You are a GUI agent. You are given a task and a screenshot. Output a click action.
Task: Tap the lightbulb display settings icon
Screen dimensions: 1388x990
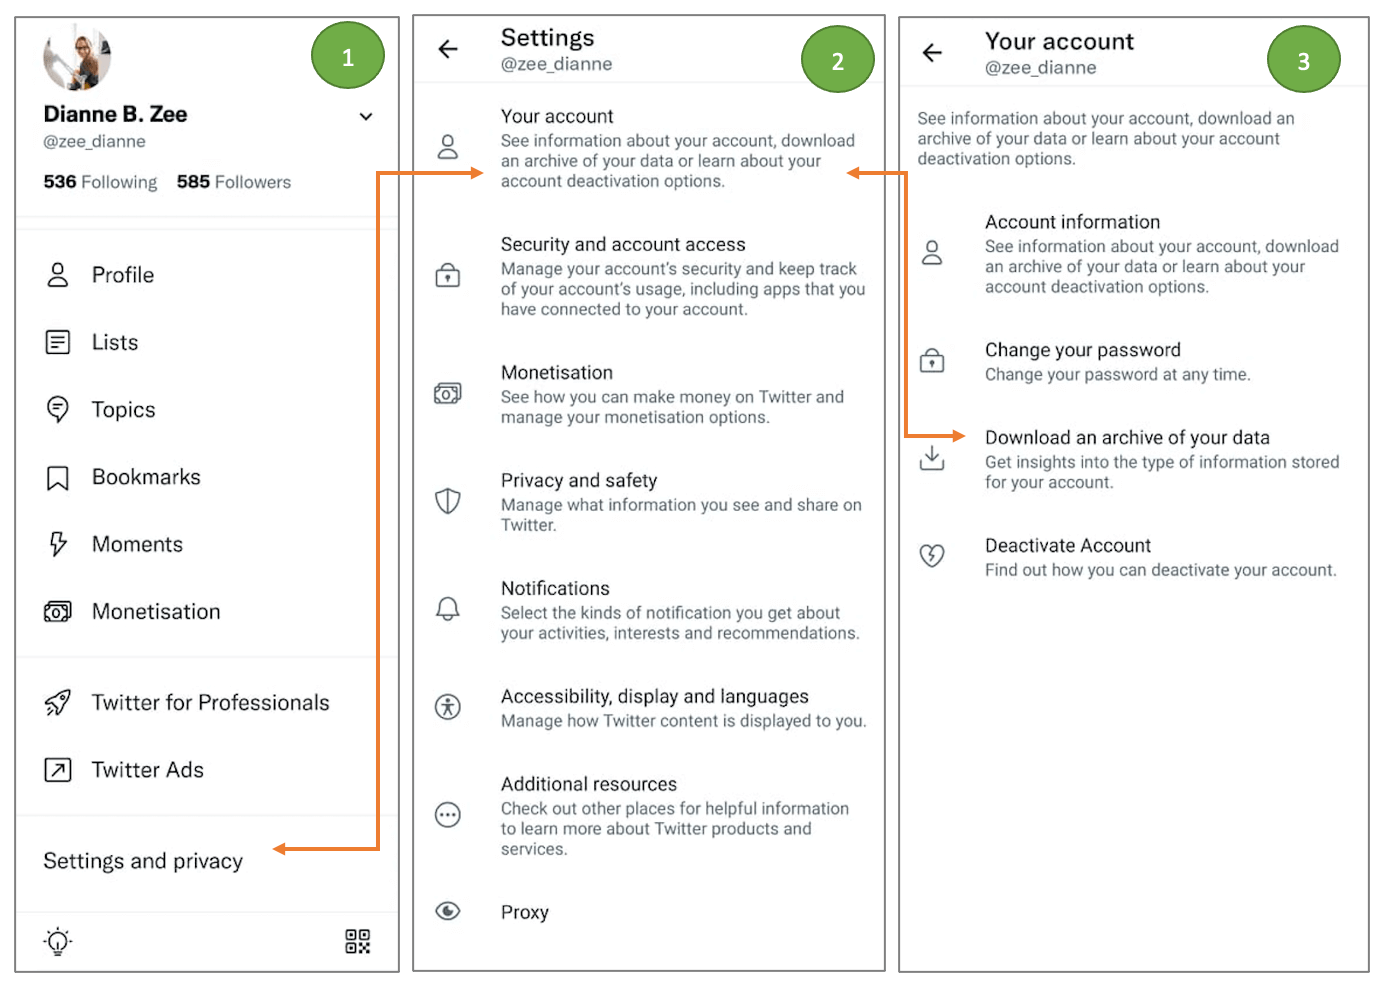57,940
